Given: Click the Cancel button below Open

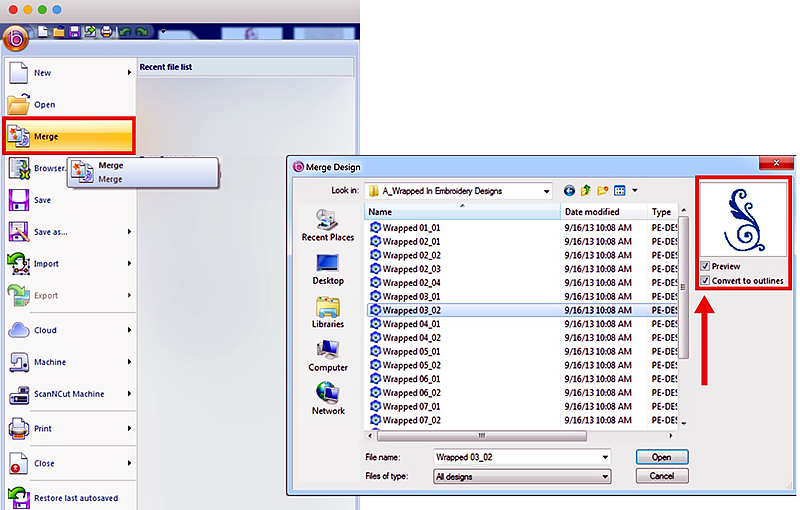Looking at the screenshot, I should (662, 477).
